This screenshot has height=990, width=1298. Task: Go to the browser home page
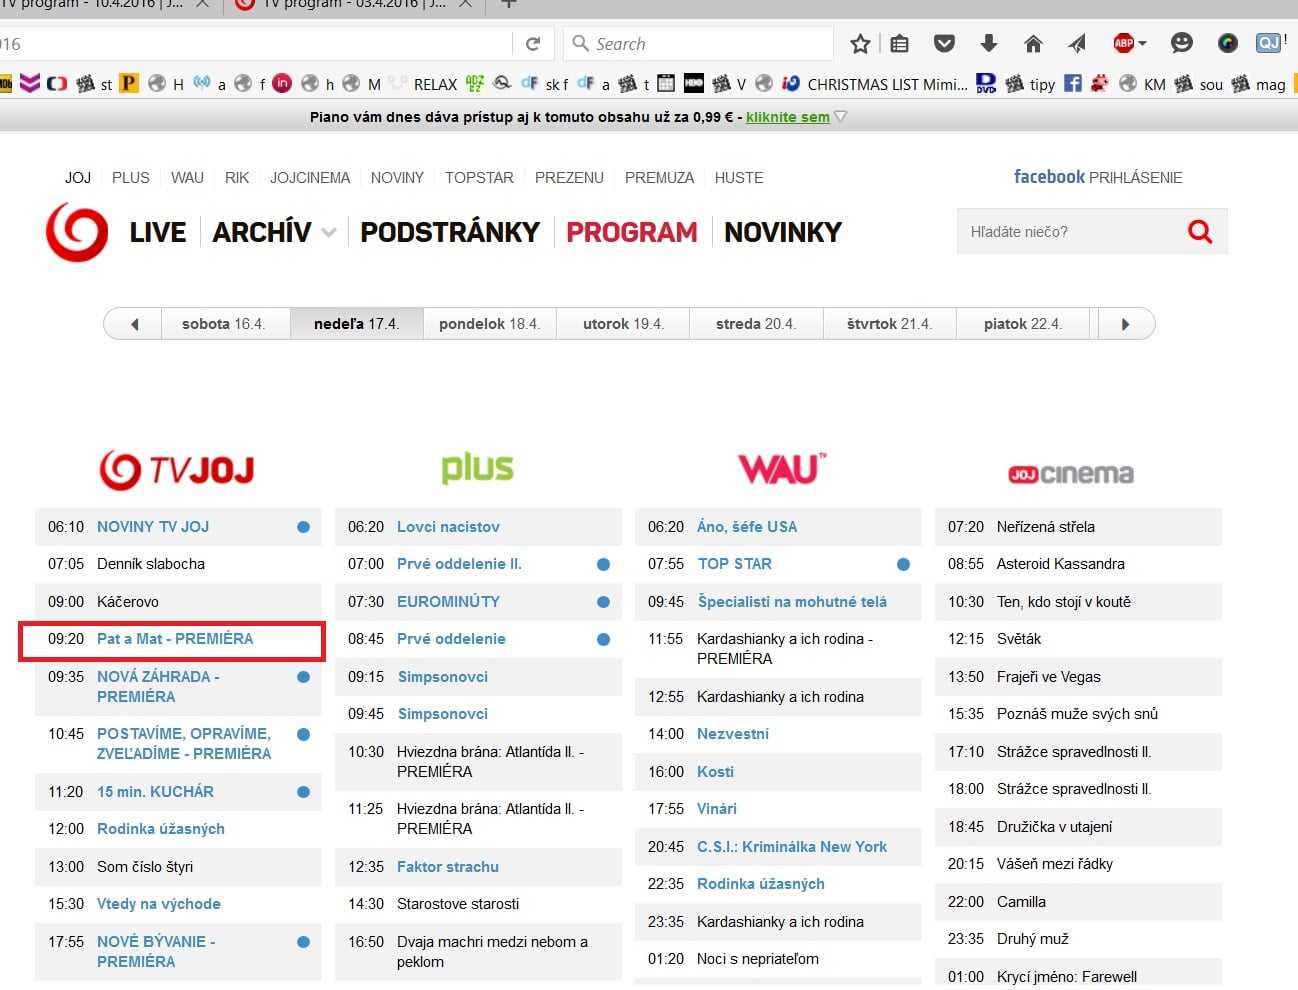[x=1034, y=44]
